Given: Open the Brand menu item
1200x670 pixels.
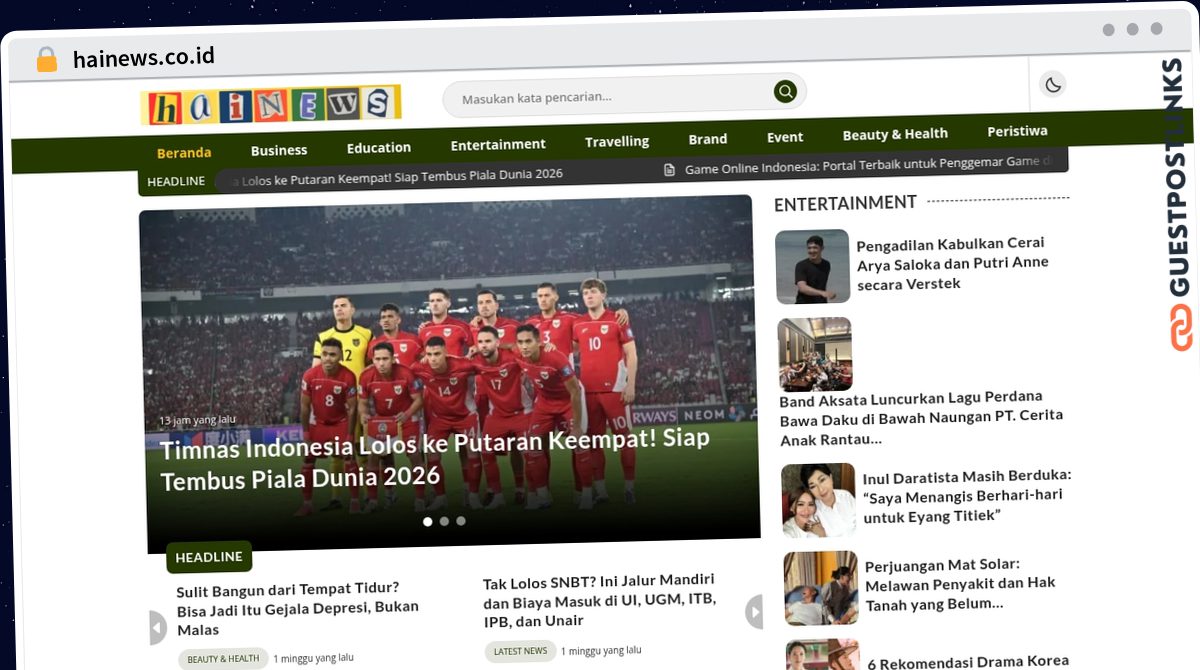Looking at the screenshot, I should (x=708, y=139).
